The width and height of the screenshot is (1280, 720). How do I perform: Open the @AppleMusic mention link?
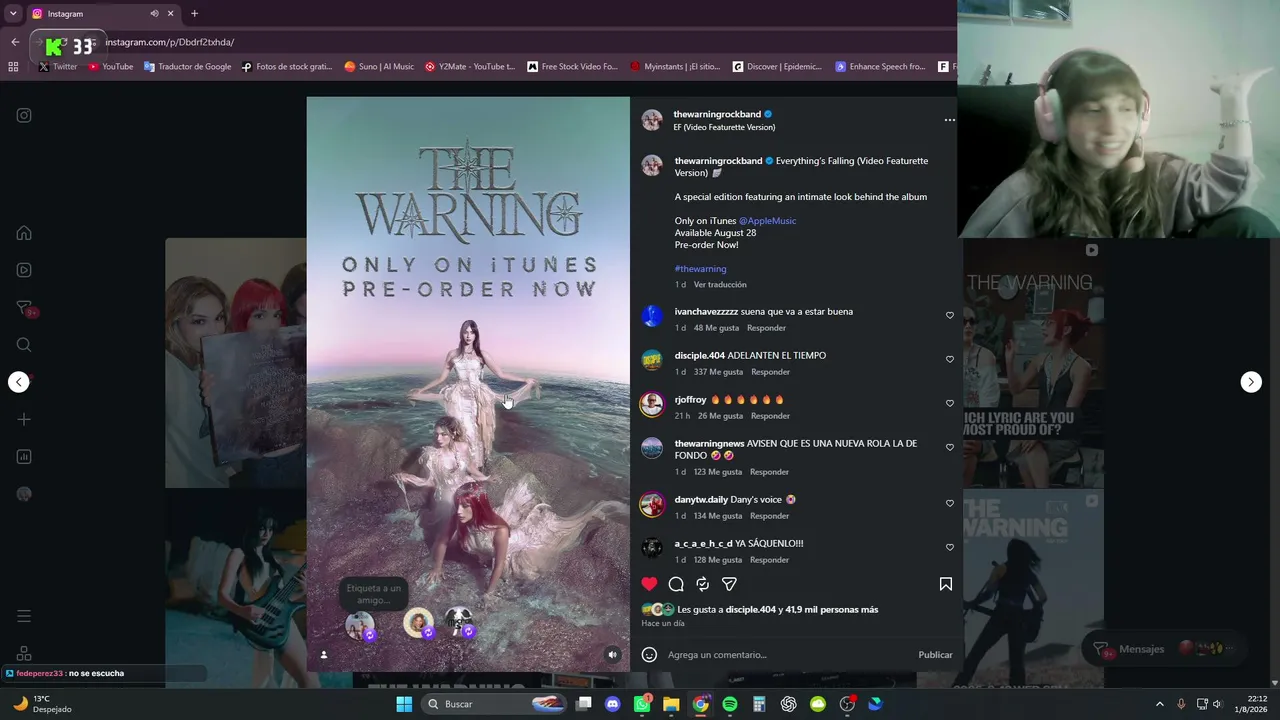coord(767,221)
